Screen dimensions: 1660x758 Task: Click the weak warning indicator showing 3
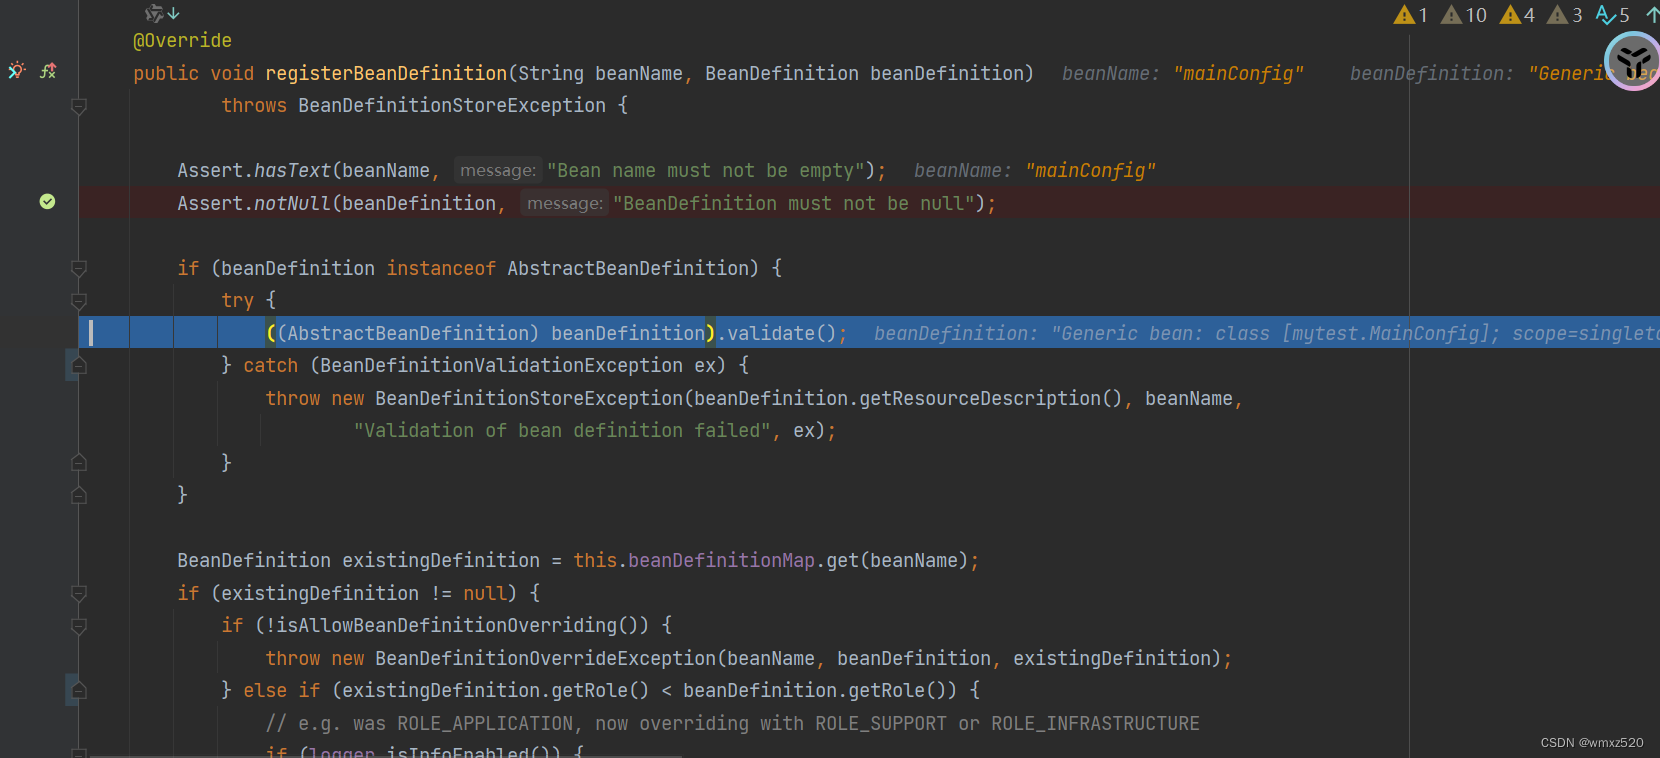[1565, 15]
